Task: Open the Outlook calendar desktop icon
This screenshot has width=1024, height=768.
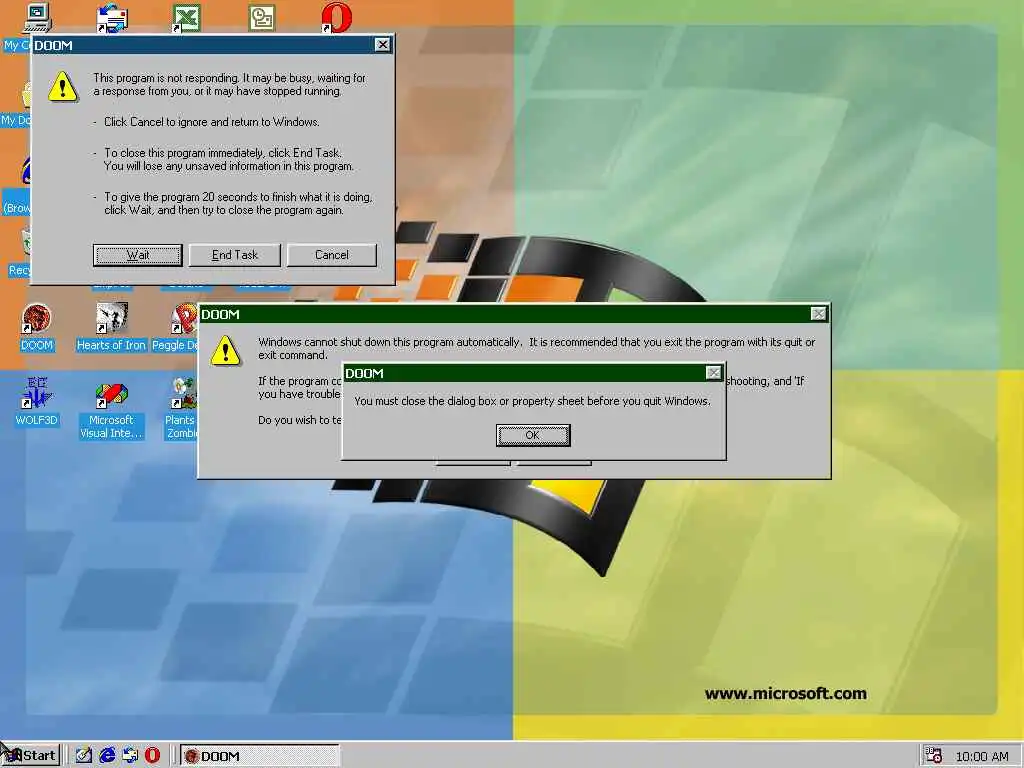Action: 261,18
